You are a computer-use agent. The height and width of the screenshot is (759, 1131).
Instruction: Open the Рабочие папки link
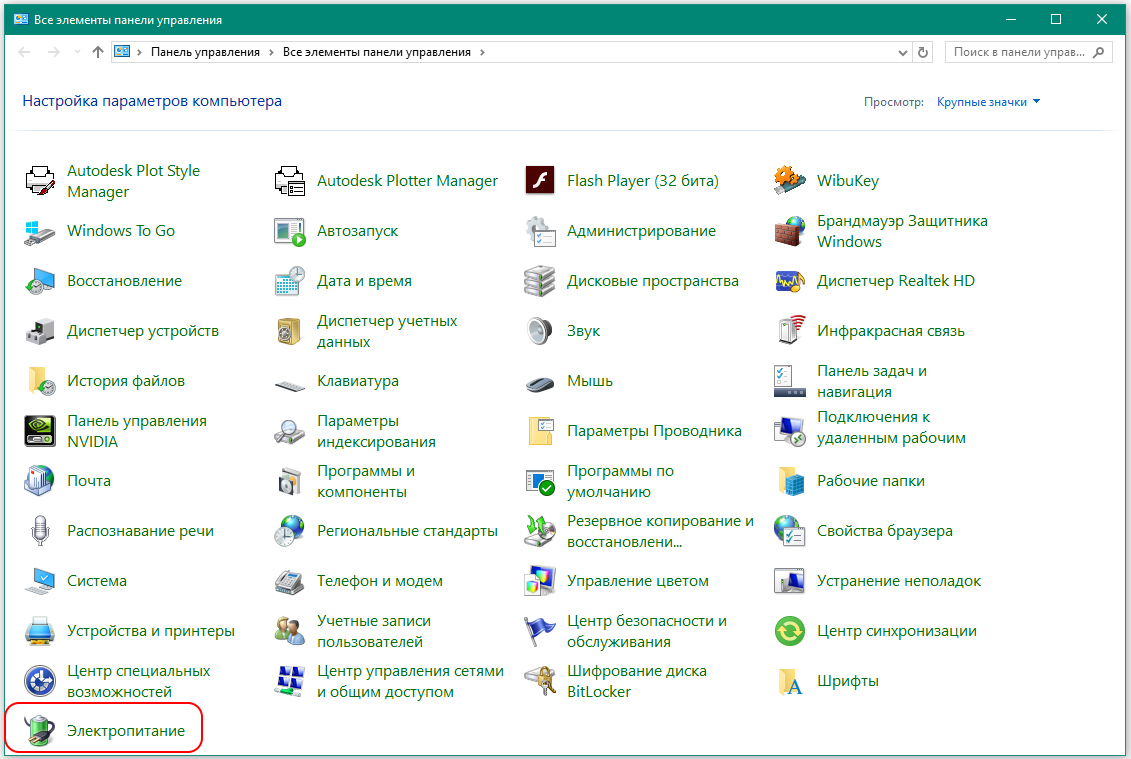(871, 481)
